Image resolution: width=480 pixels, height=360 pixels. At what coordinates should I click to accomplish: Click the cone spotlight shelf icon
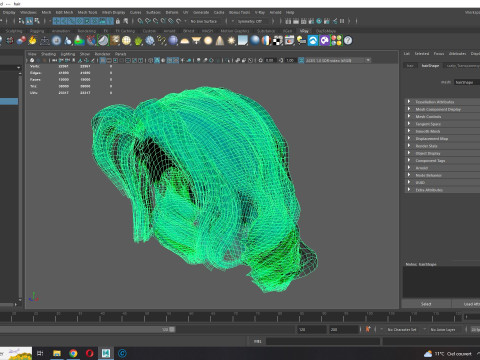click(x=220, y=41)
